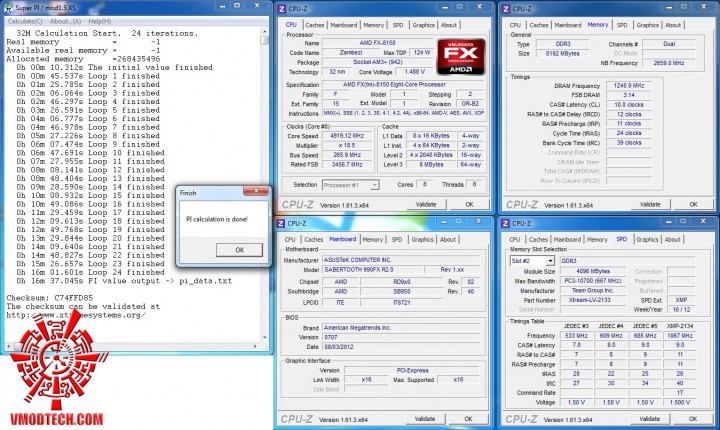Click the Link Width x16 field
The height and width of the screenshot is (430, 720).
point(366,380)
